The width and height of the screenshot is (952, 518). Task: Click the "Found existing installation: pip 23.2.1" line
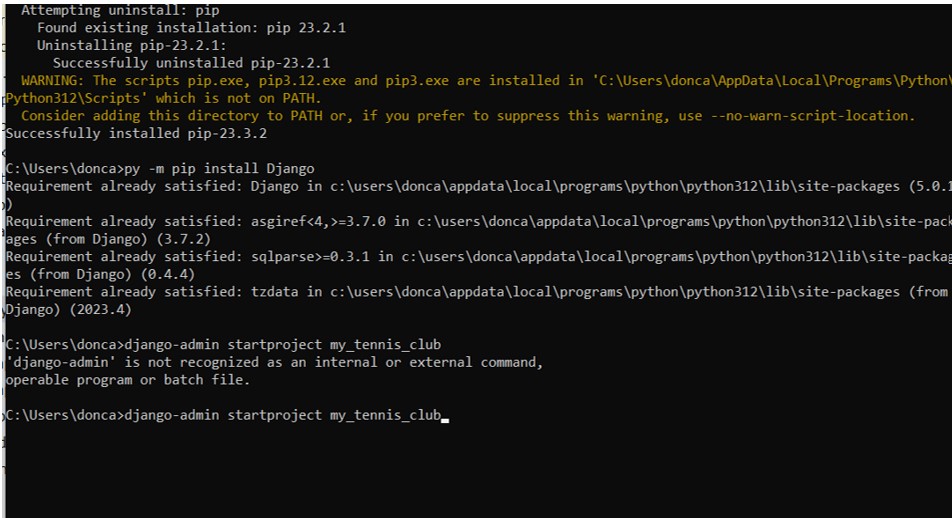click(191, 28)
